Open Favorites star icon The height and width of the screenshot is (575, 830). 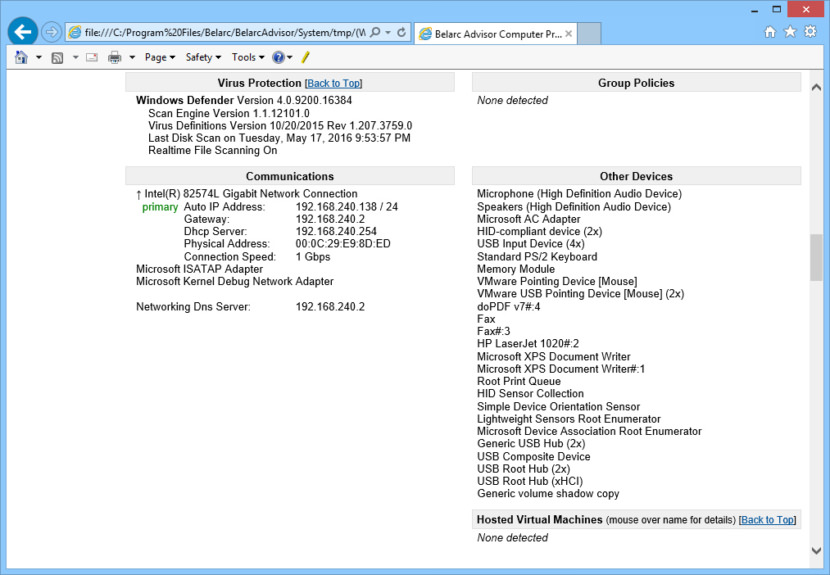790,32
